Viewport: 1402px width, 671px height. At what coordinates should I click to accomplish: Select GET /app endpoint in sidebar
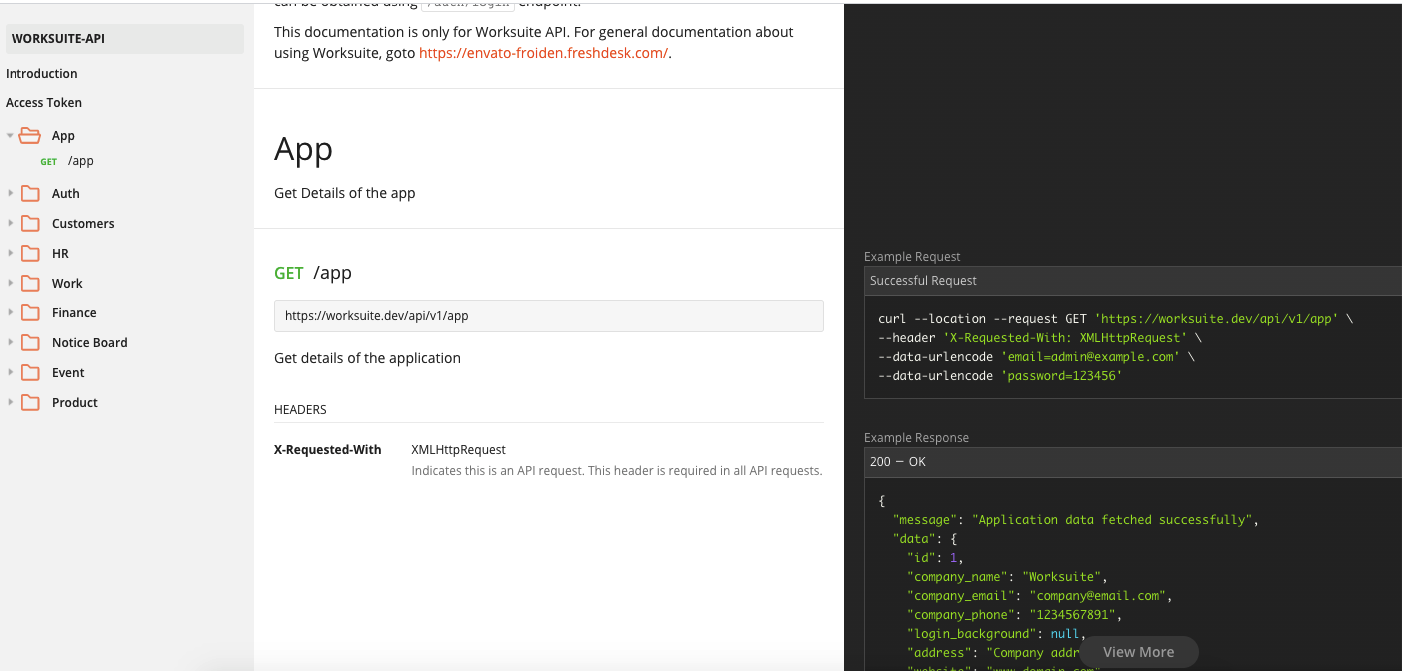click(80, 161)
